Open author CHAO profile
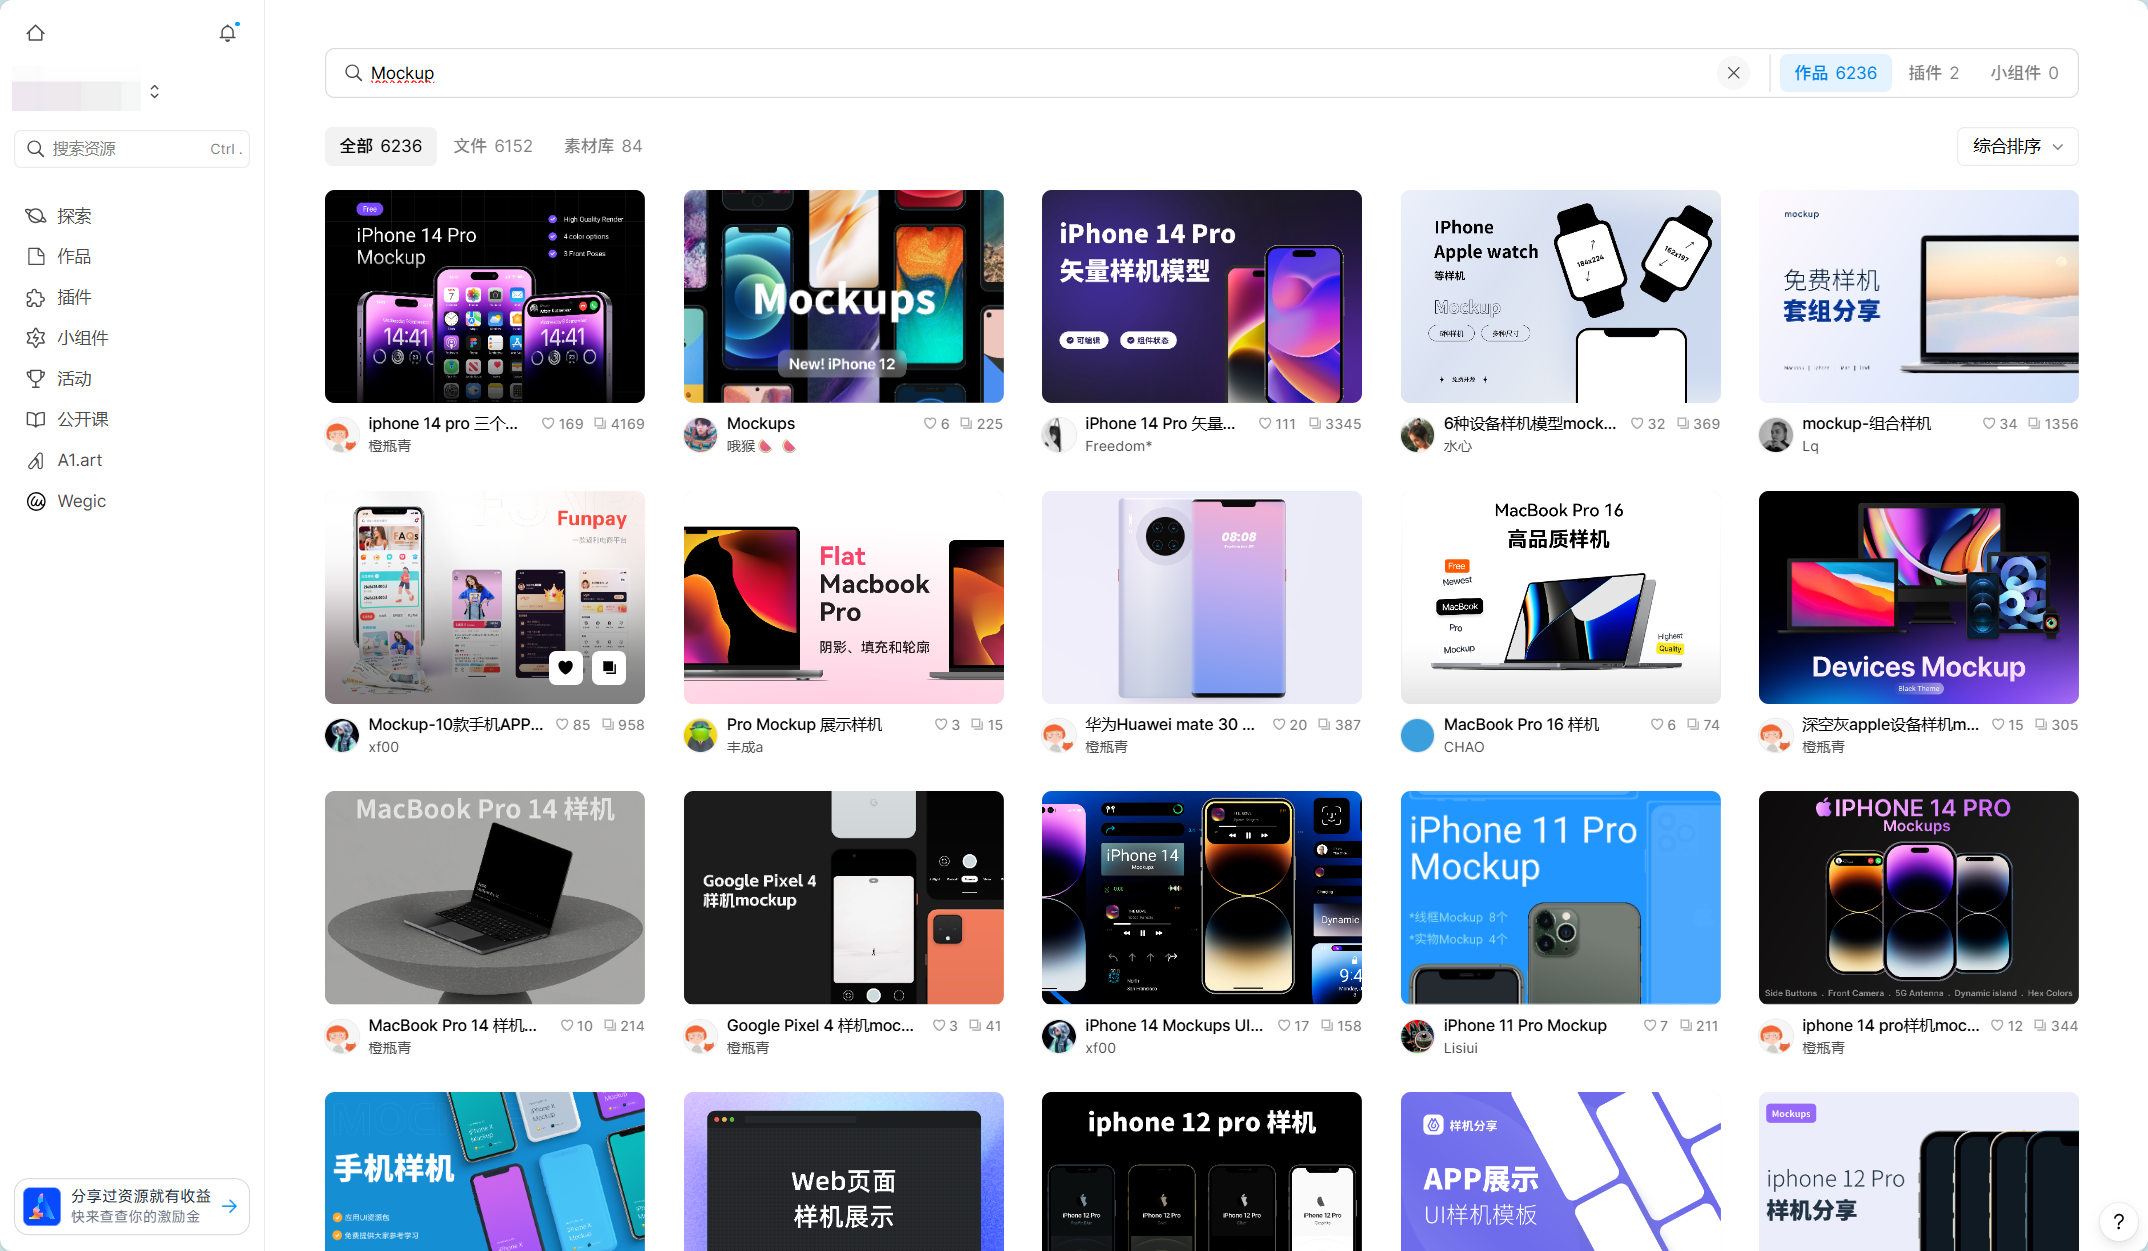The width and height of the screenshot is (2148, 1251). 1464,747
